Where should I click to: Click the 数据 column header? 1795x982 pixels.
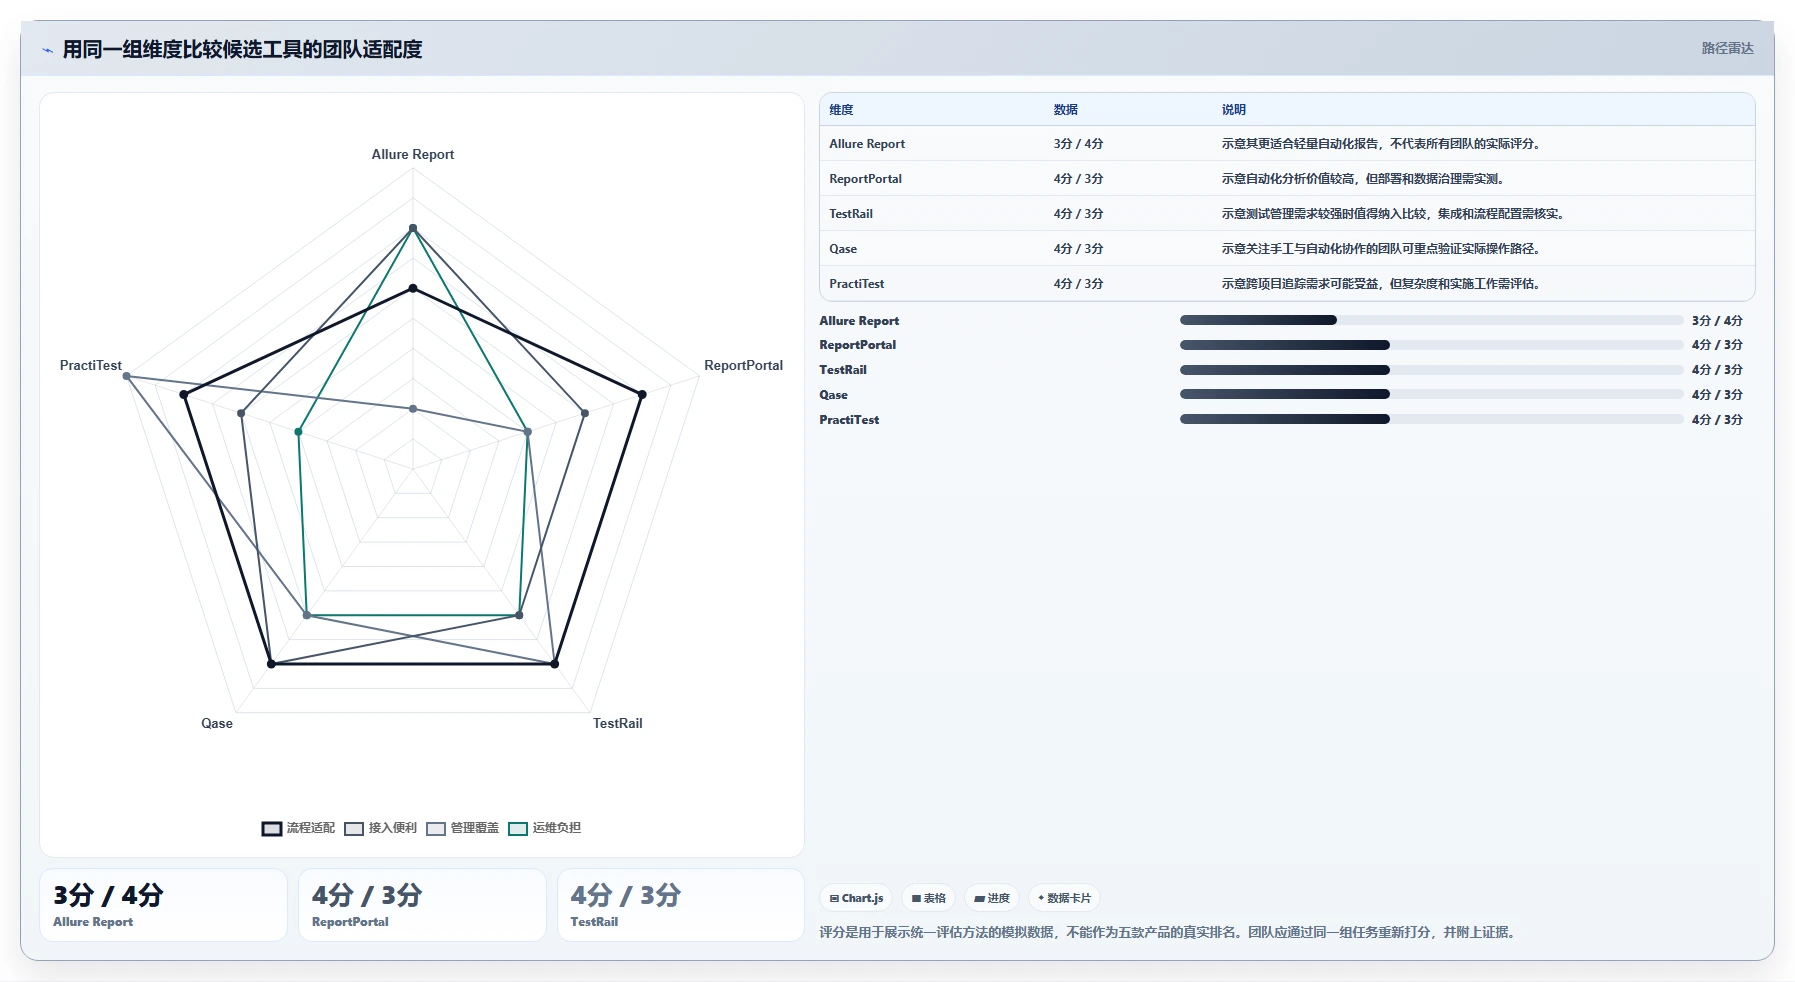coord(1065,110)
